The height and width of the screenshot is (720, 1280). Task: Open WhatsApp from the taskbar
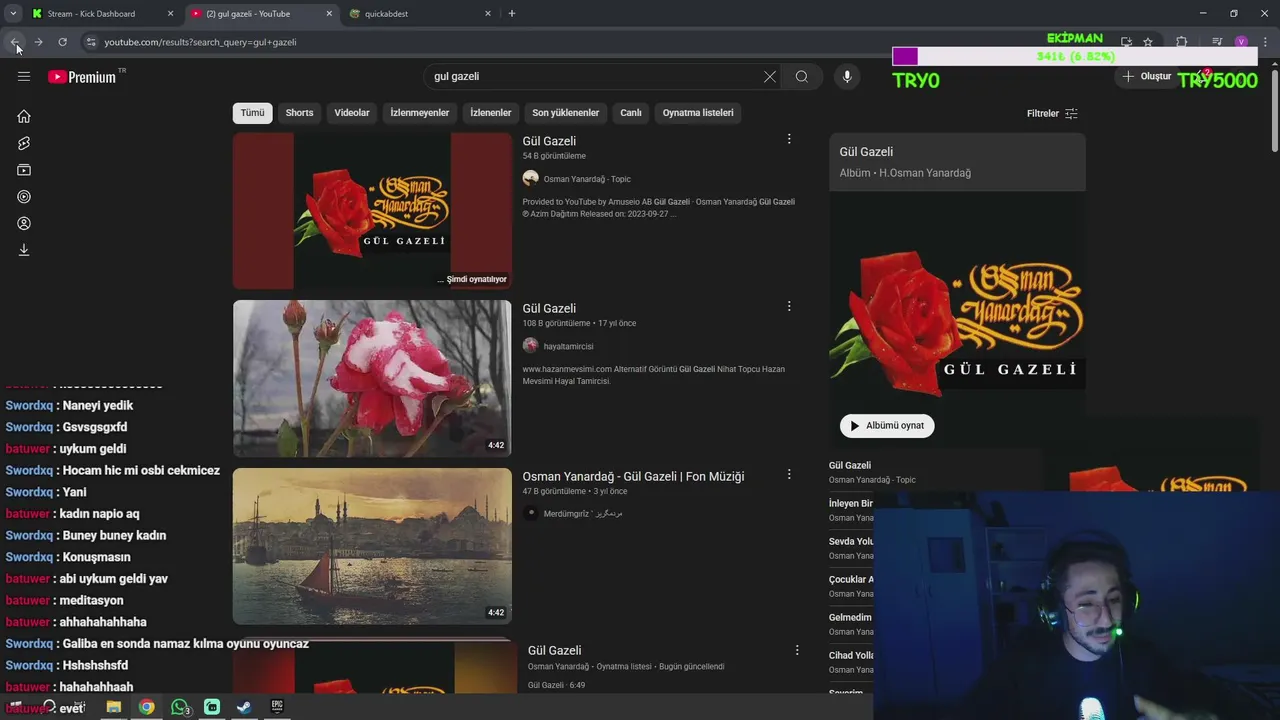click(180, 707)
